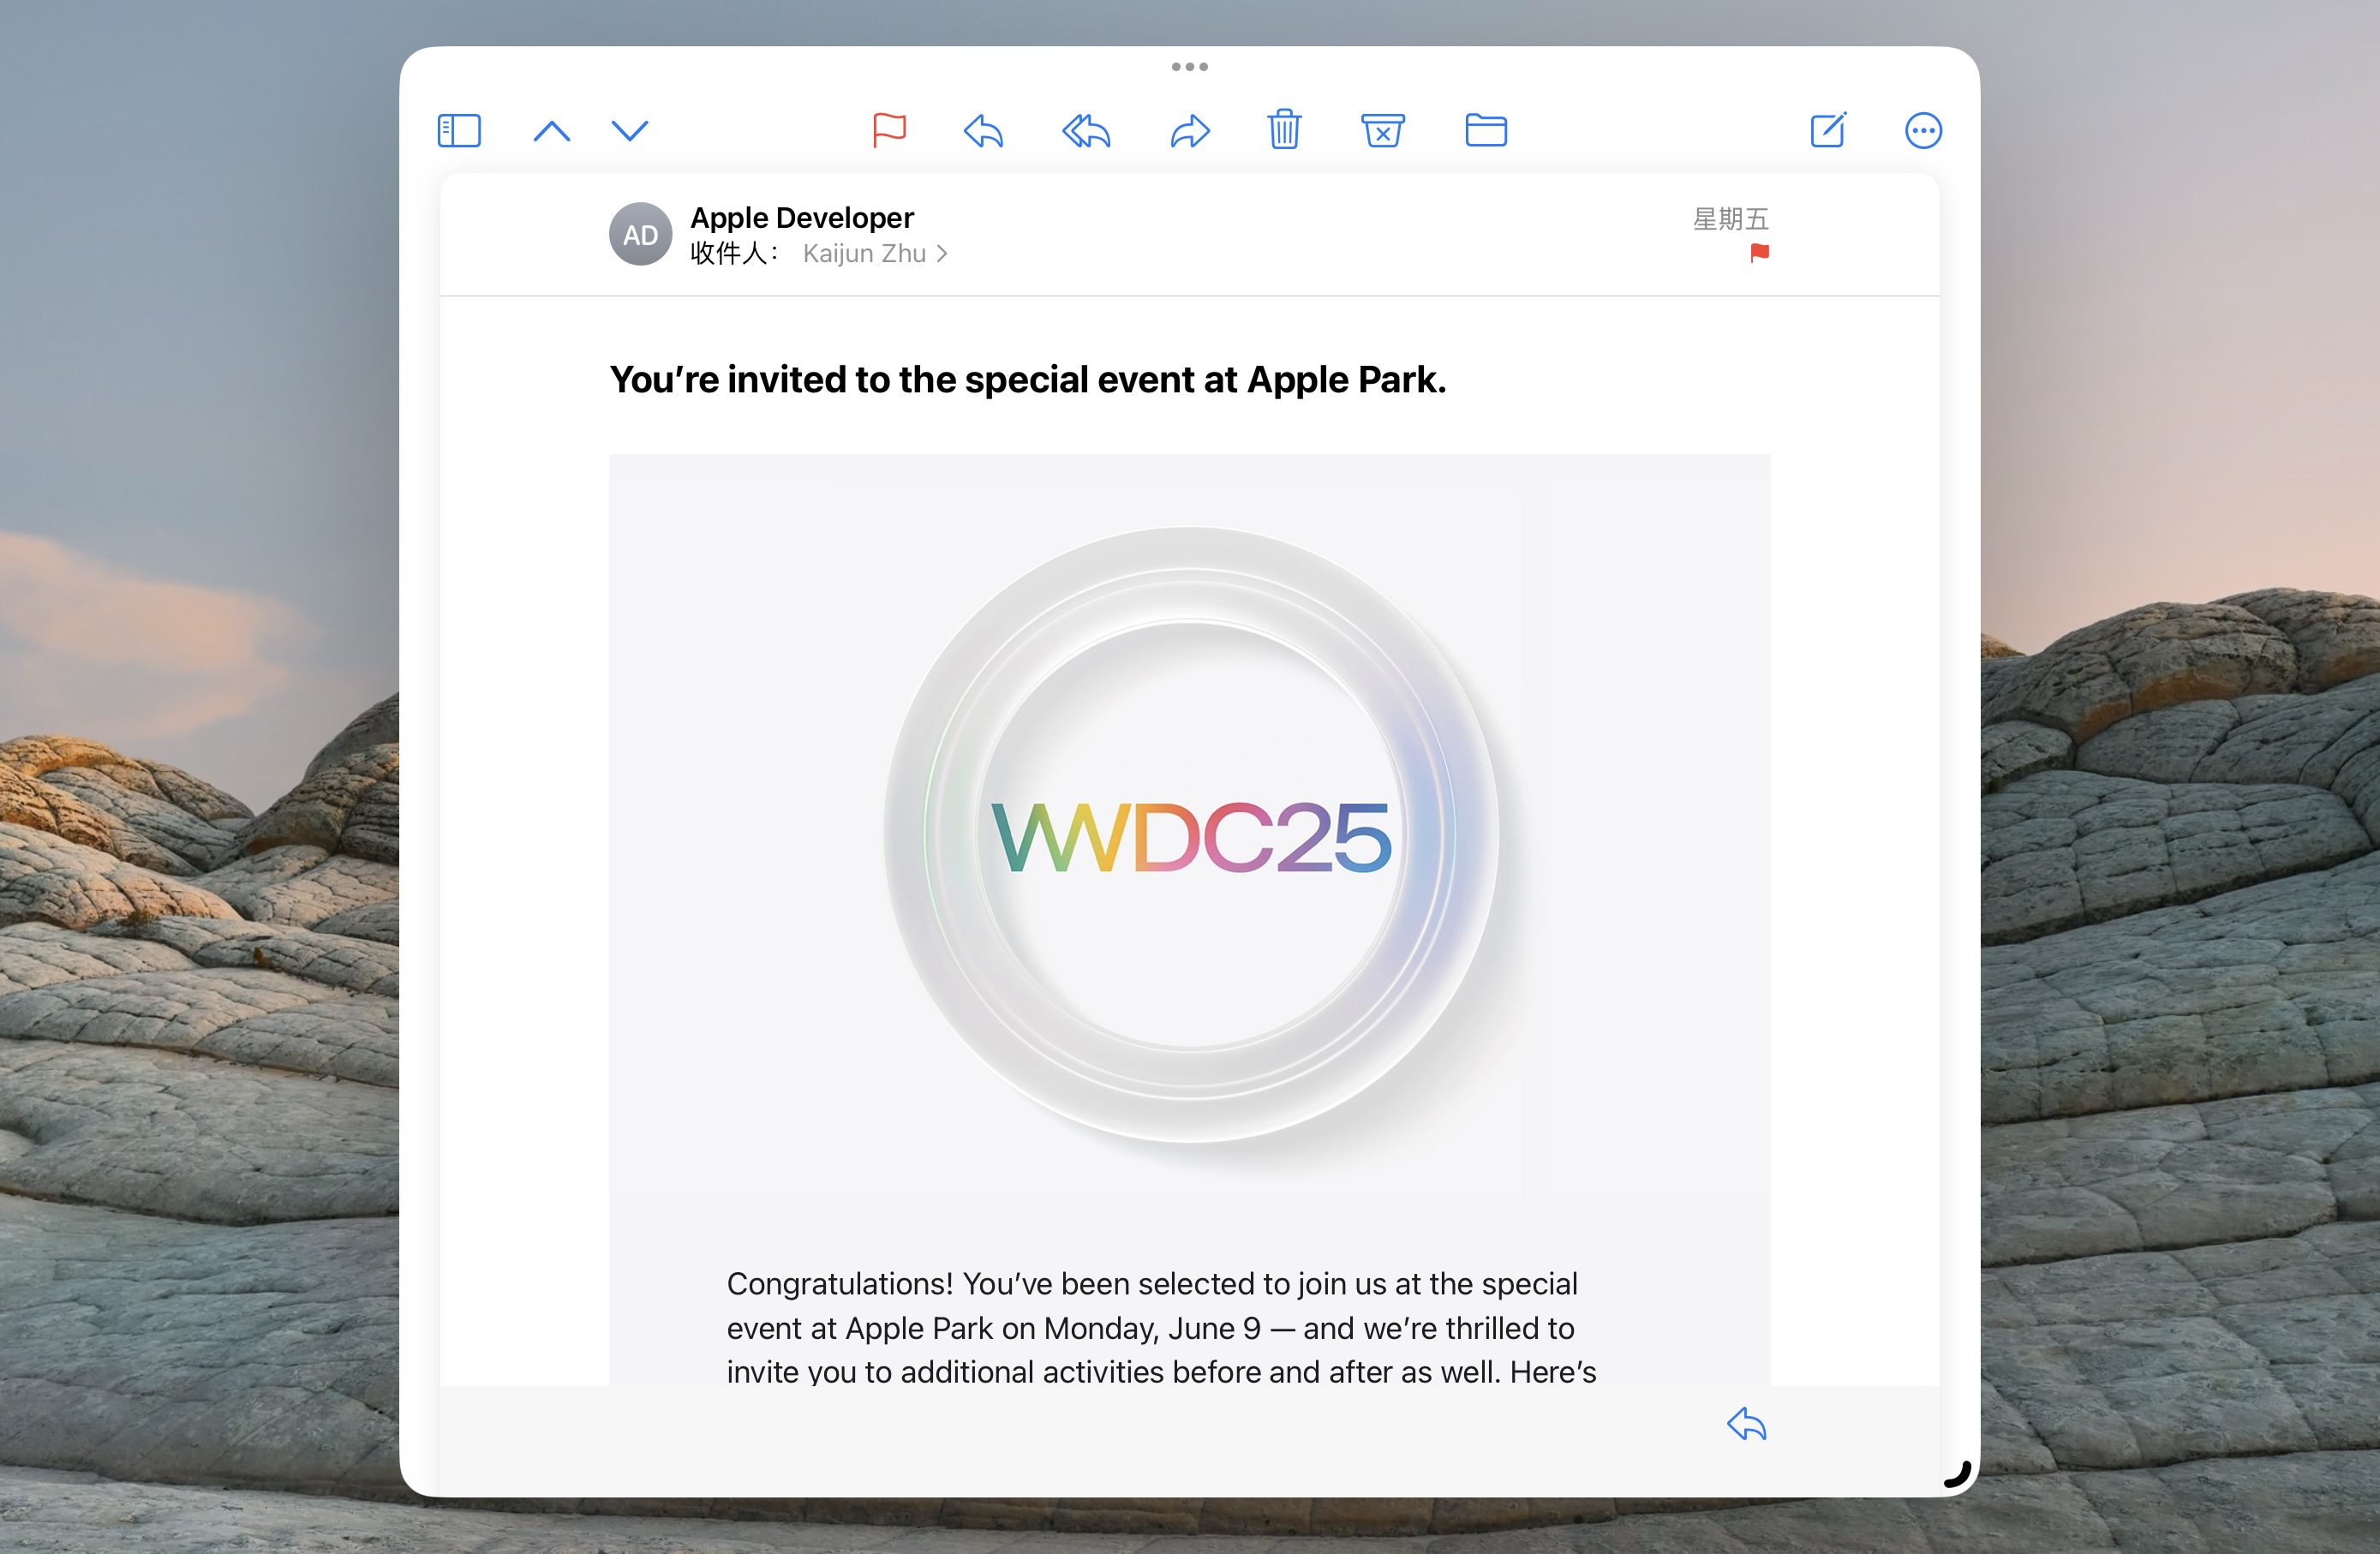This screenshot has height=1554, width=2380.
Task: Click the 星期五 date label
Action: [x=1731, y=219]
